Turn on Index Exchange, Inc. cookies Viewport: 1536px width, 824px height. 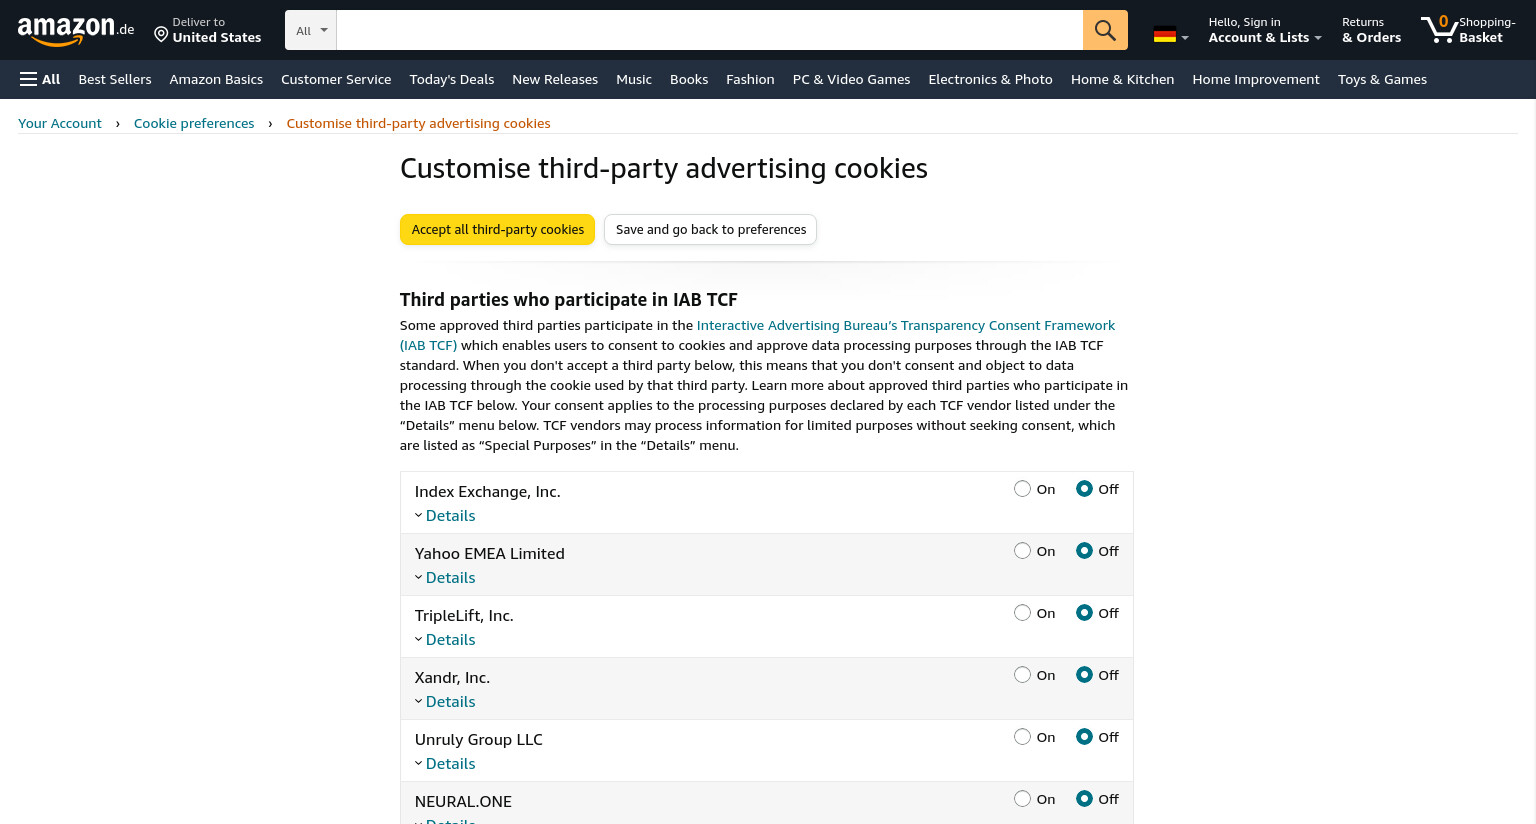coord(1022,489)
